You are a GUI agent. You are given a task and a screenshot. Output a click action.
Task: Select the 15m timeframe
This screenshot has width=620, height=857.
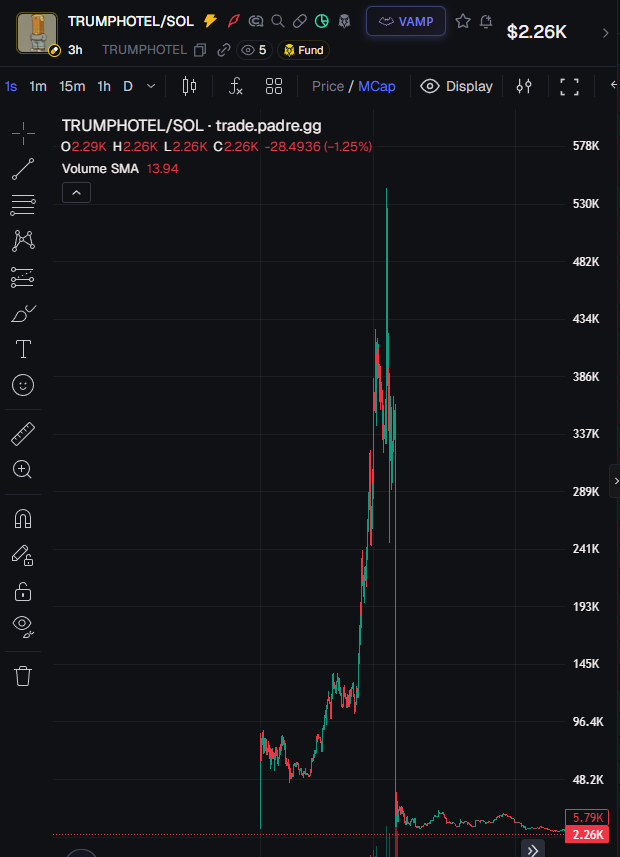click(x=72, y=86)
